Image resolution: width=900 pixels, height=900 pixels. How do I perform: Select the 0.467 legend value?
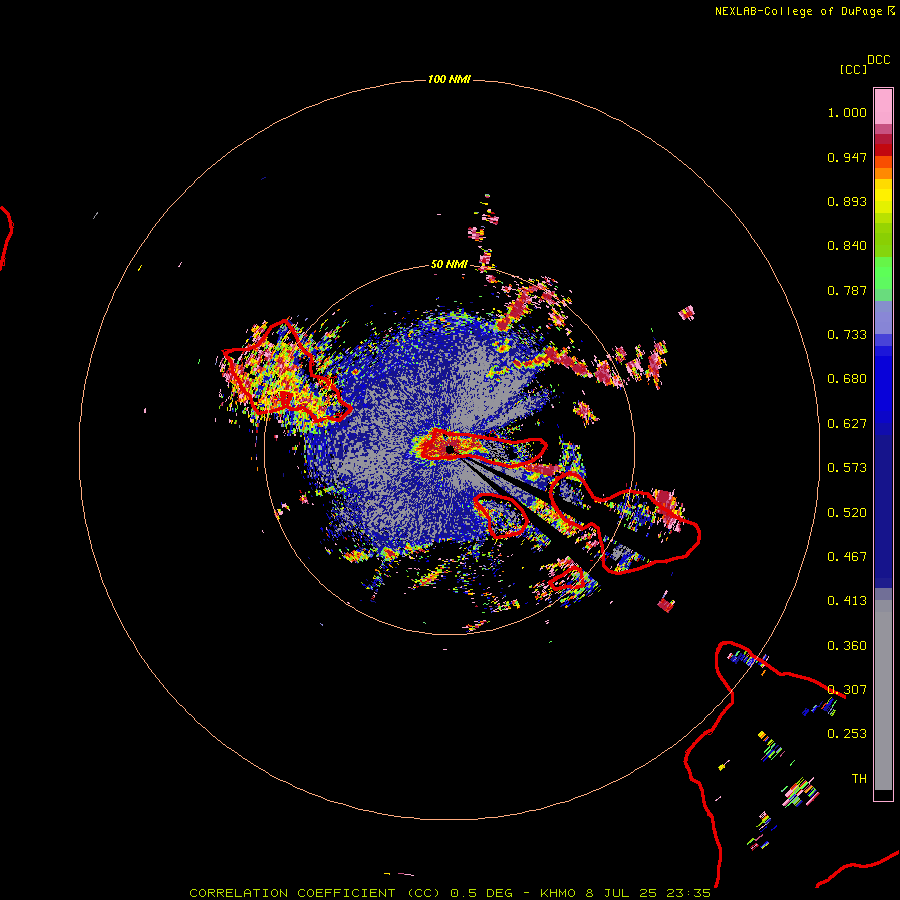click(847, 557)
